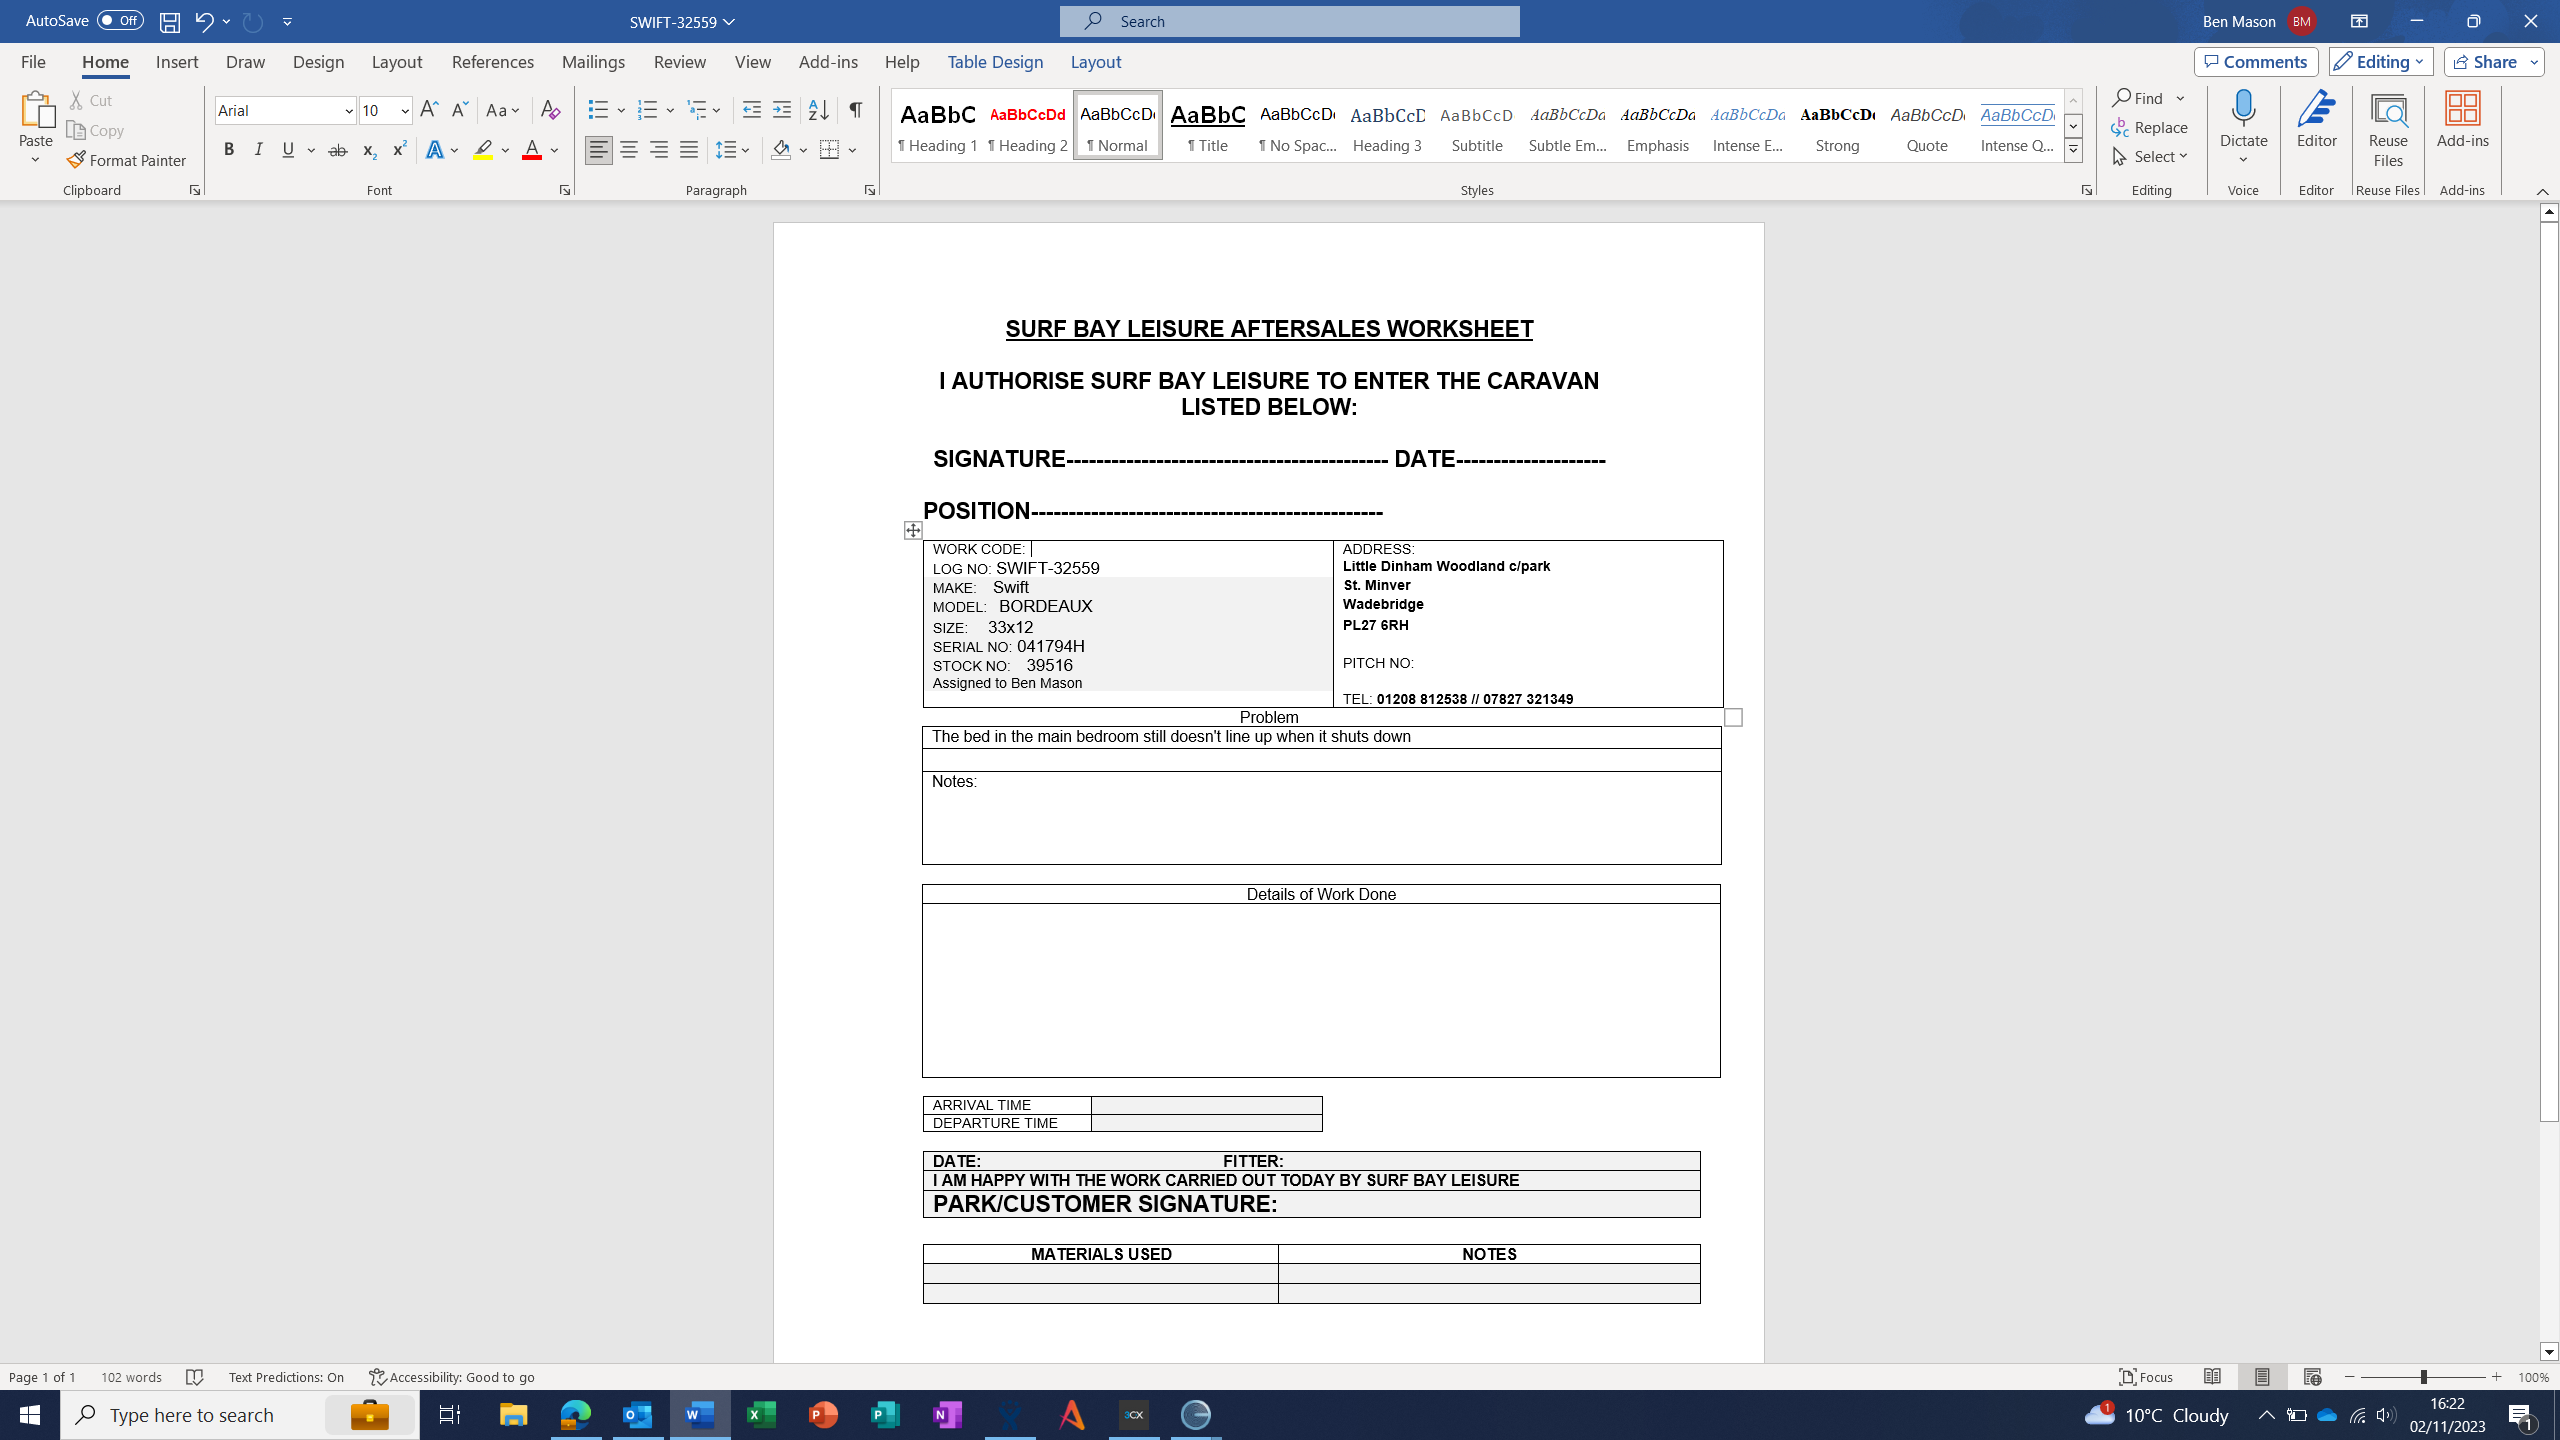Toggle Bold formatting
The image size is (2560, 1440).
coord(229,150)
